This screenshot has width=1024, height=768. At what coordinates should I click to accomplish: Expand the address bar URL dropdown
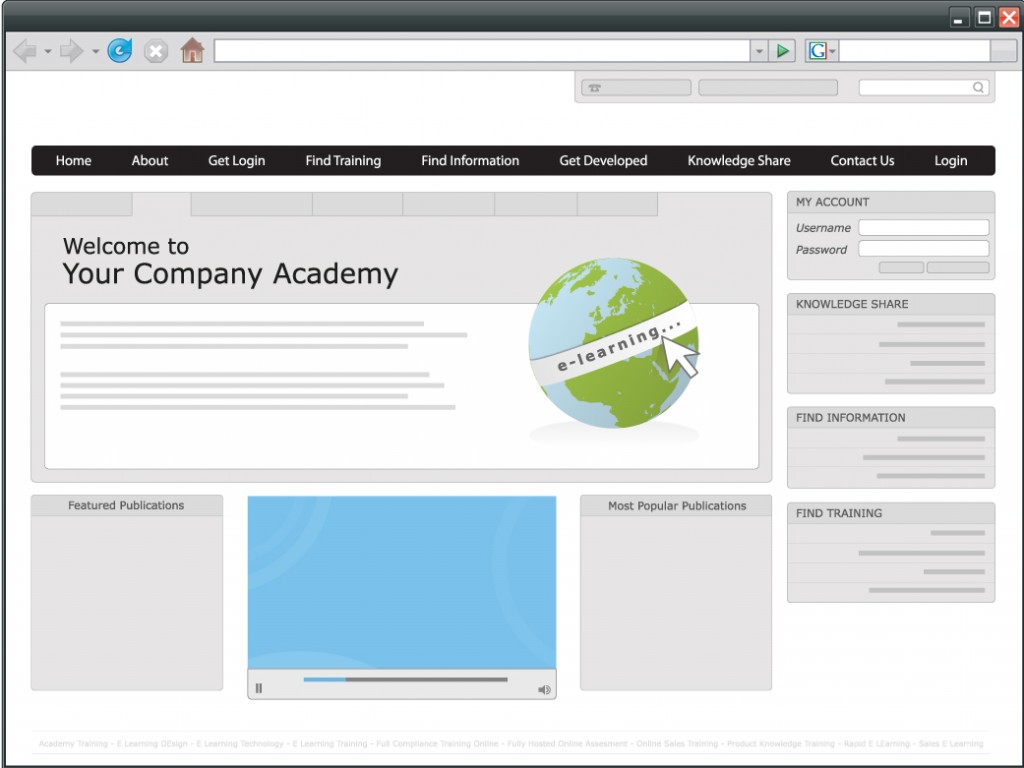(759, 50)
